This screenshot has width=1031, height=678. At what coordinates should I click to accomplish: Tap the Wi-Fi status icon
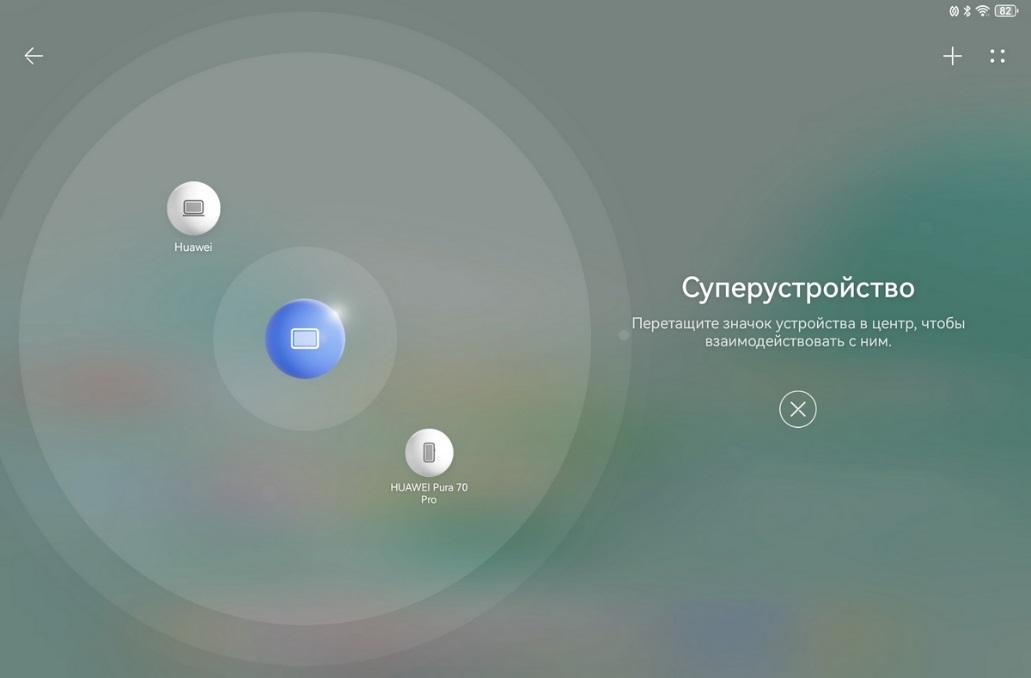coord(982,11)
